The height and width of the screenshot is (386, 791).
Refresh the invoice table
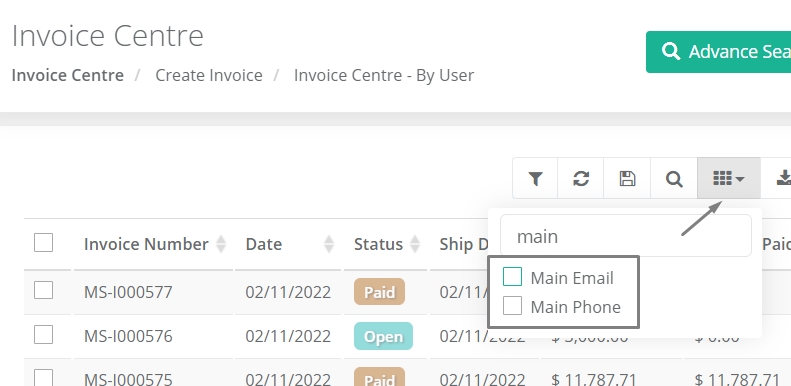581,178
